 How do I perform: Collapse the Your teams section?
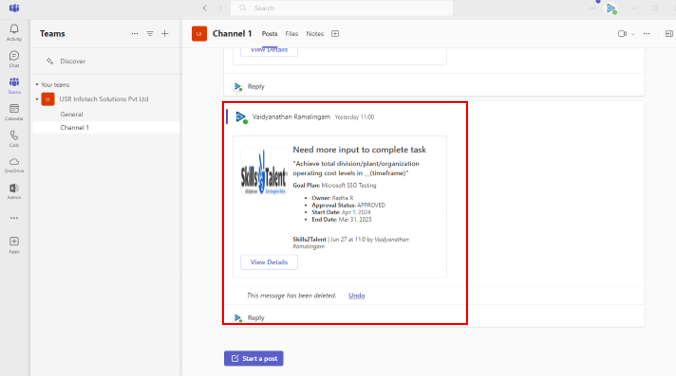[37, 85]
